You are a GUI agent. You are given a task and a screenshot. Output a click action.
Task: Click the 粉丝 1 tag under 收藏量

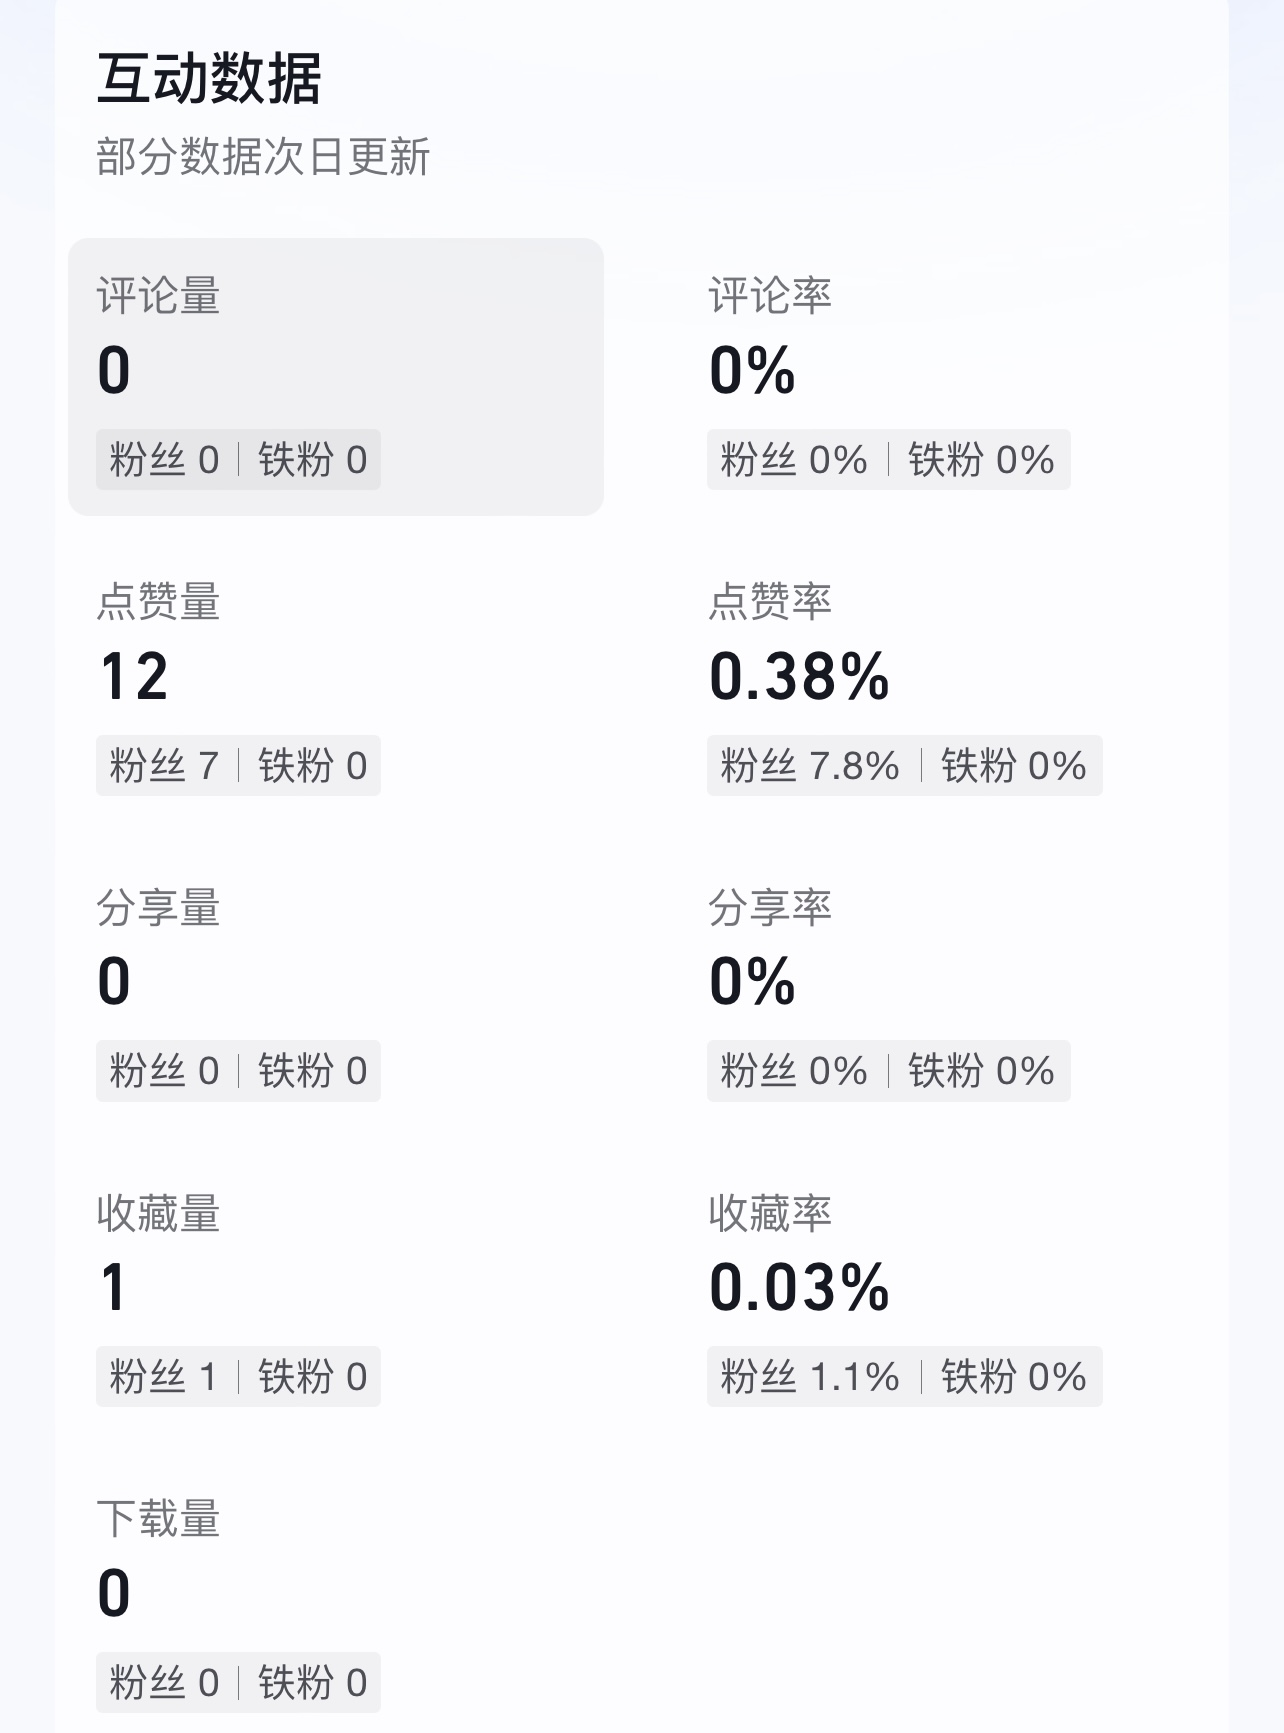coord(164,1377)
